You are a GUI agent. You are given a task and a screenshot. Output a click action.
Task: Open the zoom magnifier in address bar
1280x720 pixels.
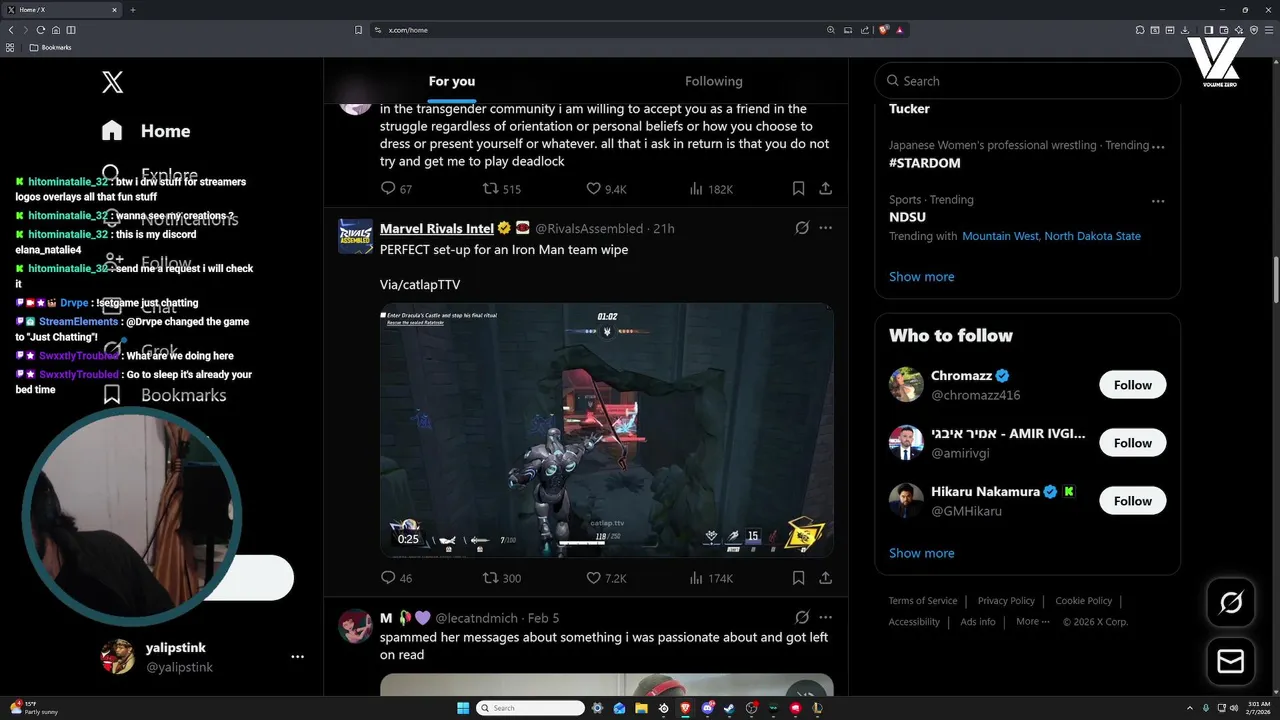coord(831,30)
